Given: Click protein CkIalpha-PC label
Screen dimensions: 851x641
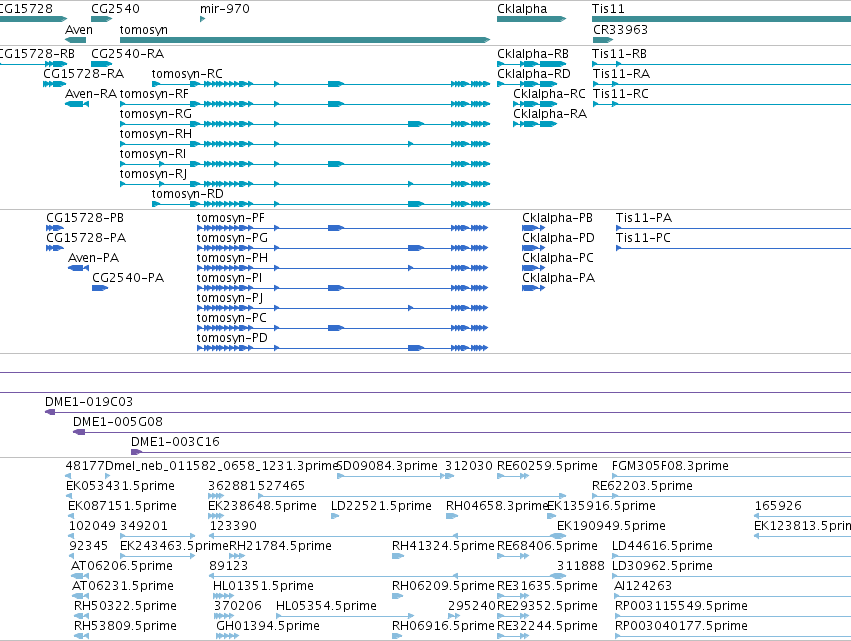Looking at the screenshot, I should pos(558,258).
